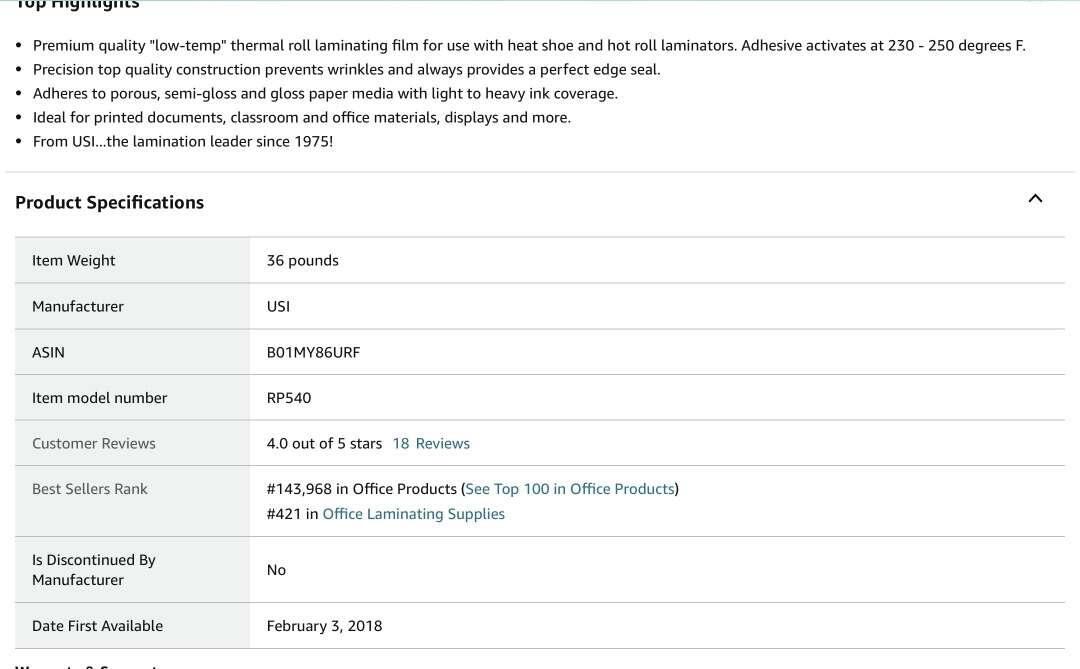1080x669 pixels.
Task: Collapse the Product Specifications section chevron
Action: (1035, 198)
